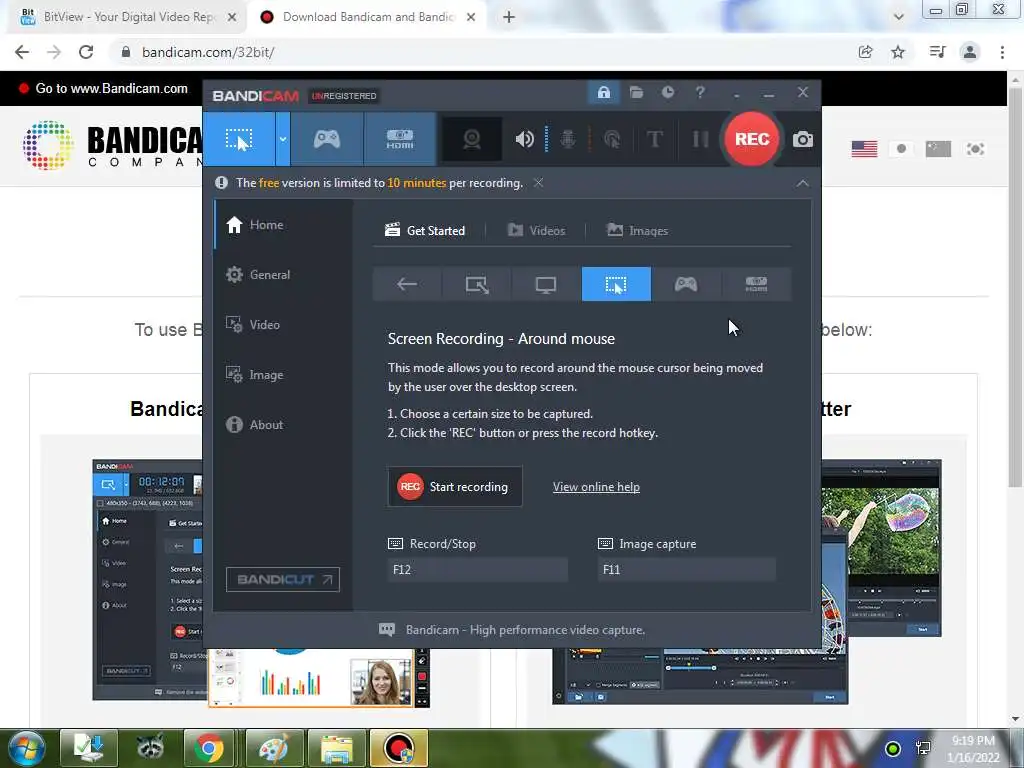
Task: Click the pause recording icon
Action: [700, 139]
